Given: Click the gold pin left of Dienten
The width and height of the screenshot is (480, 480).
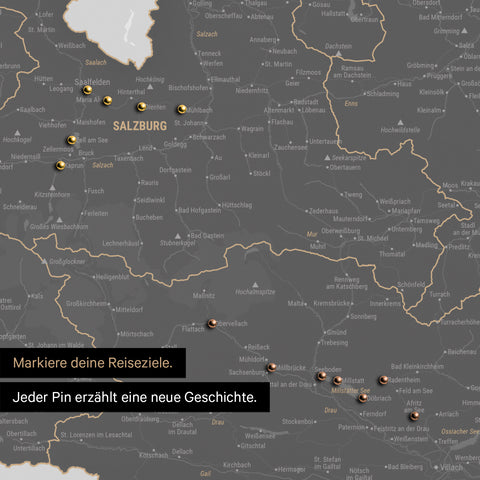Looking at the screenshot, I should (142, 106).
